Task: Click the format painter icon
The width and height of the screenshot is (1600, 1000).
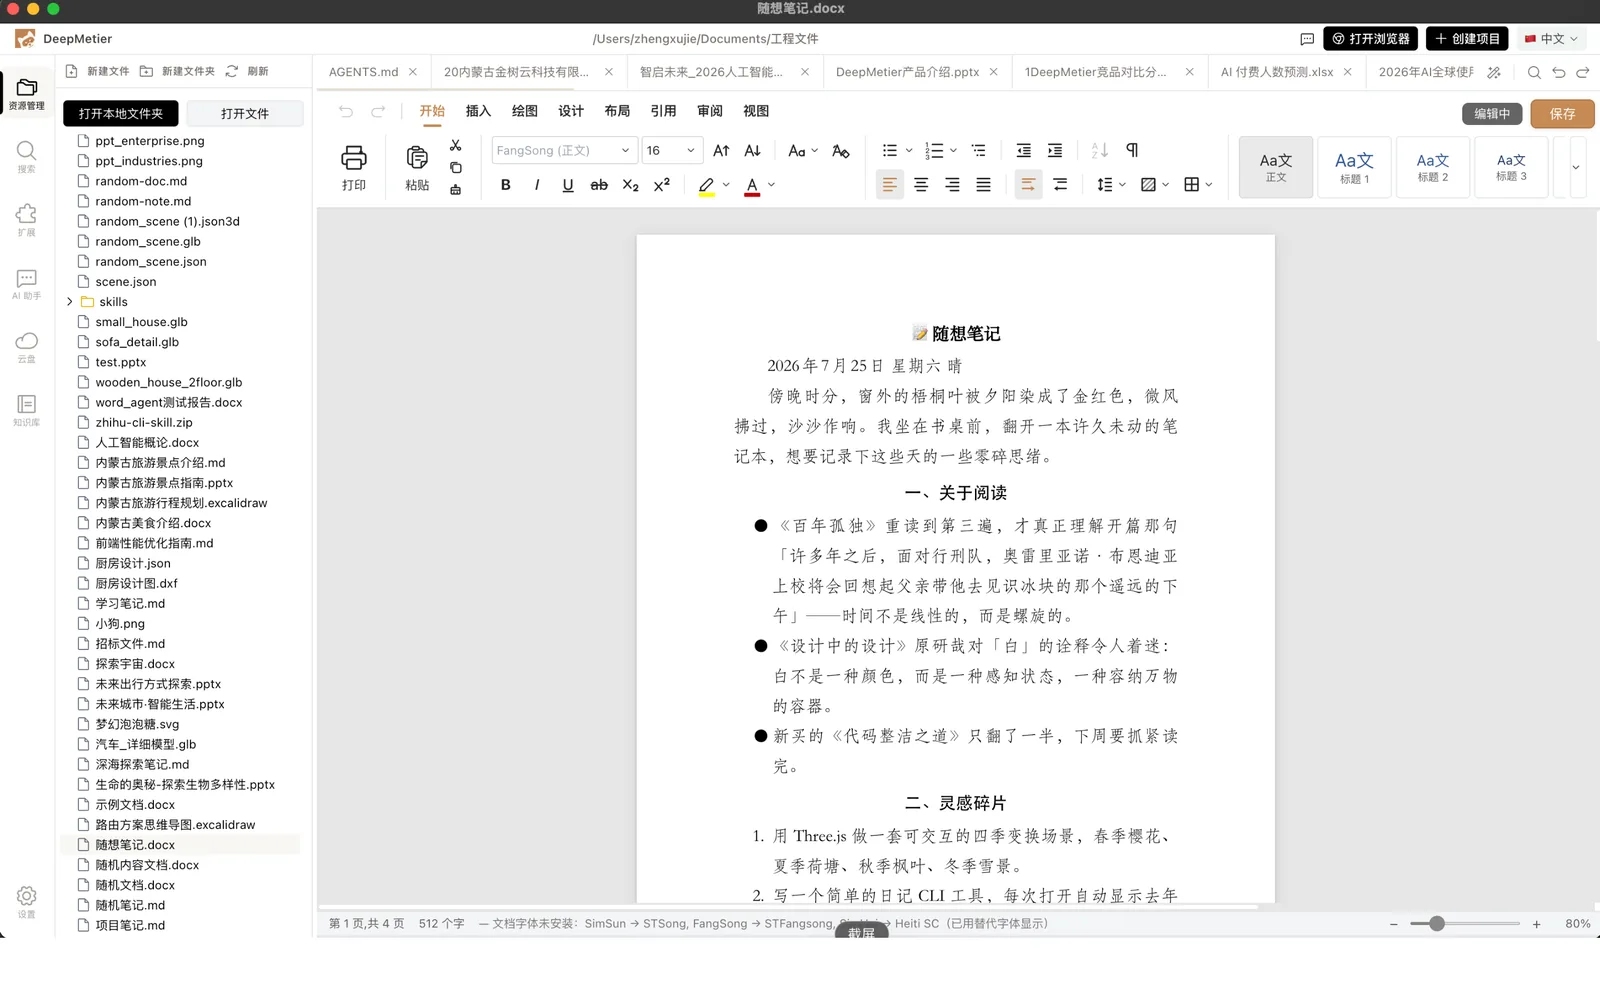Action: tap(456, 190)
